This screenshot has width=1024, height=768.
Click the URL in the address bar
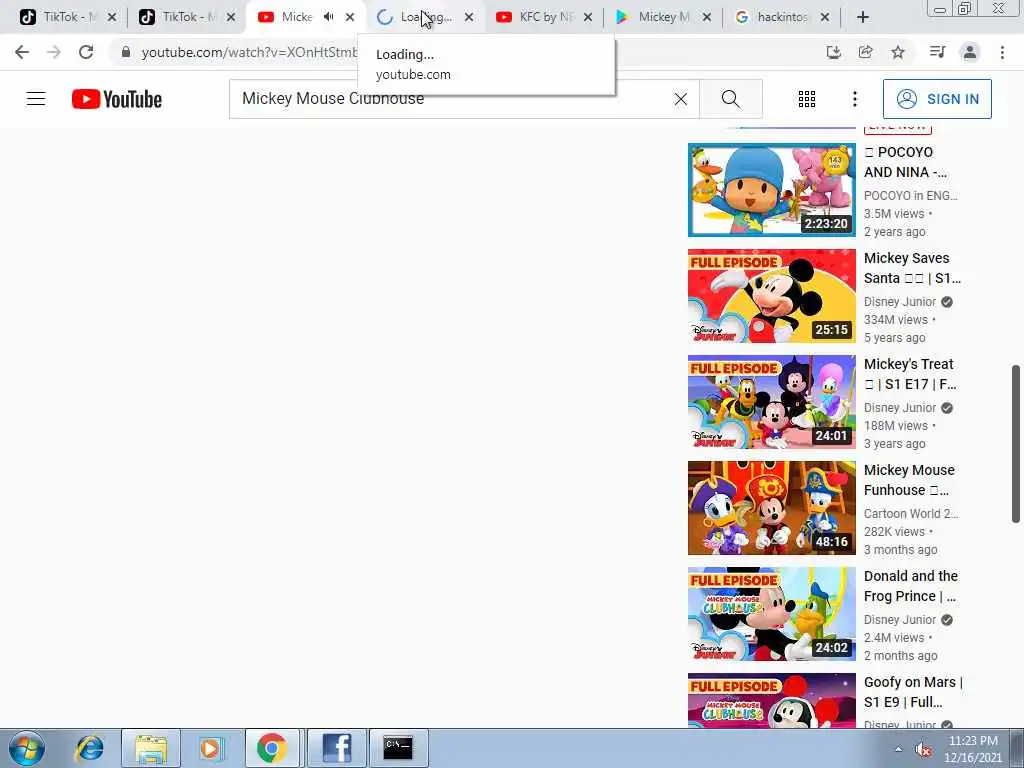[x=249, y=52]
